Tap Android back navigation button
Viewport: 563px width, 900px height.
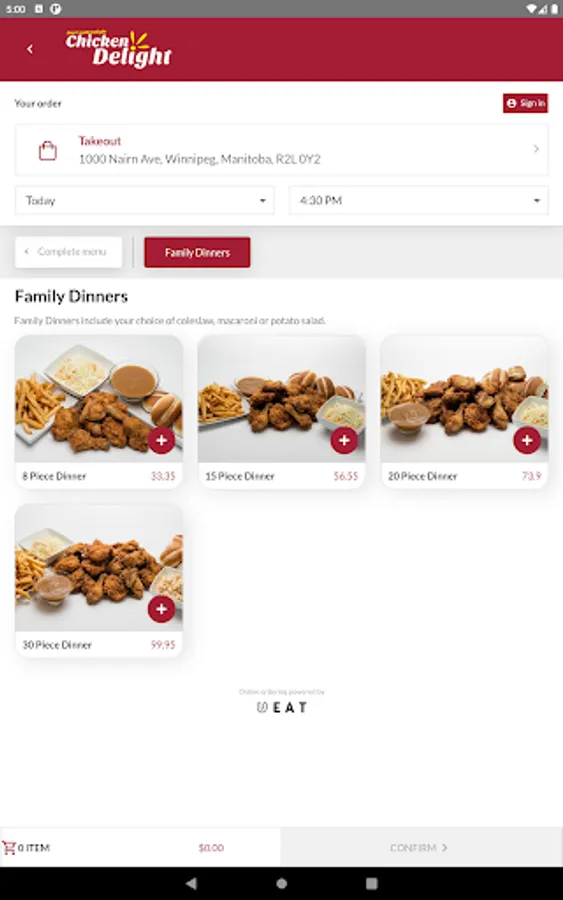(x=192, y=883)
